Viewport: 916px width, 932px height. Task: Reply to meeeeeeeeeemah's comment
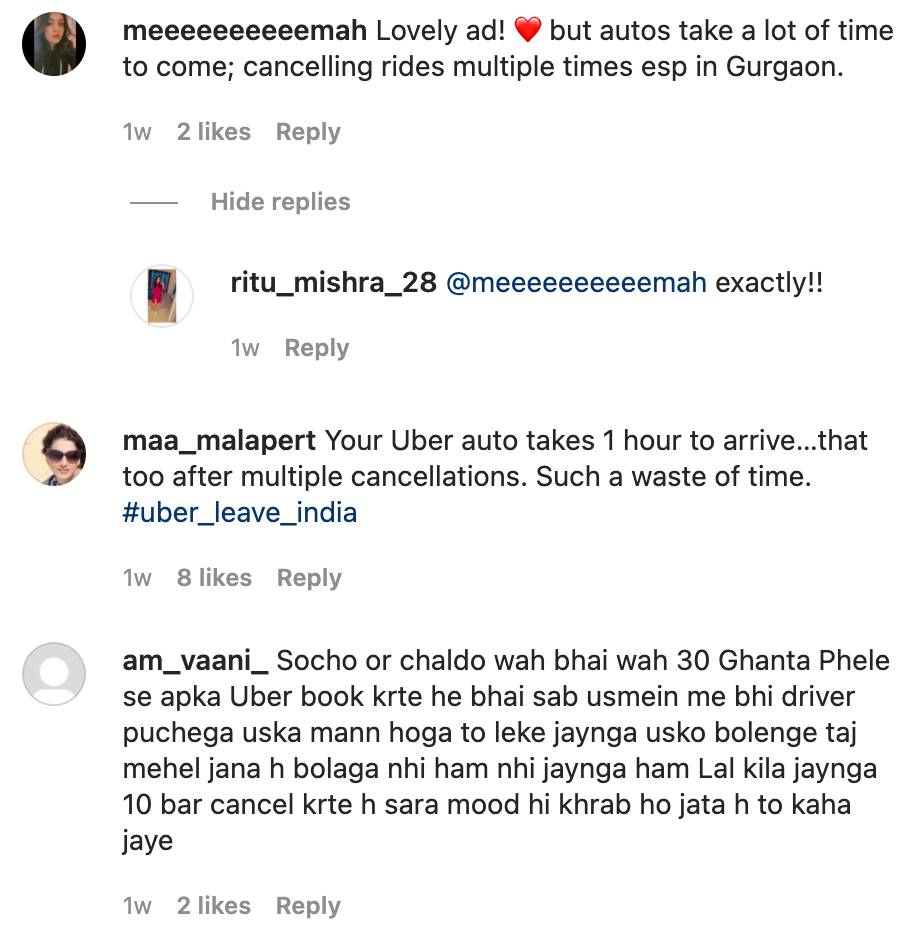pyautogui.click(x=308, y=132)
